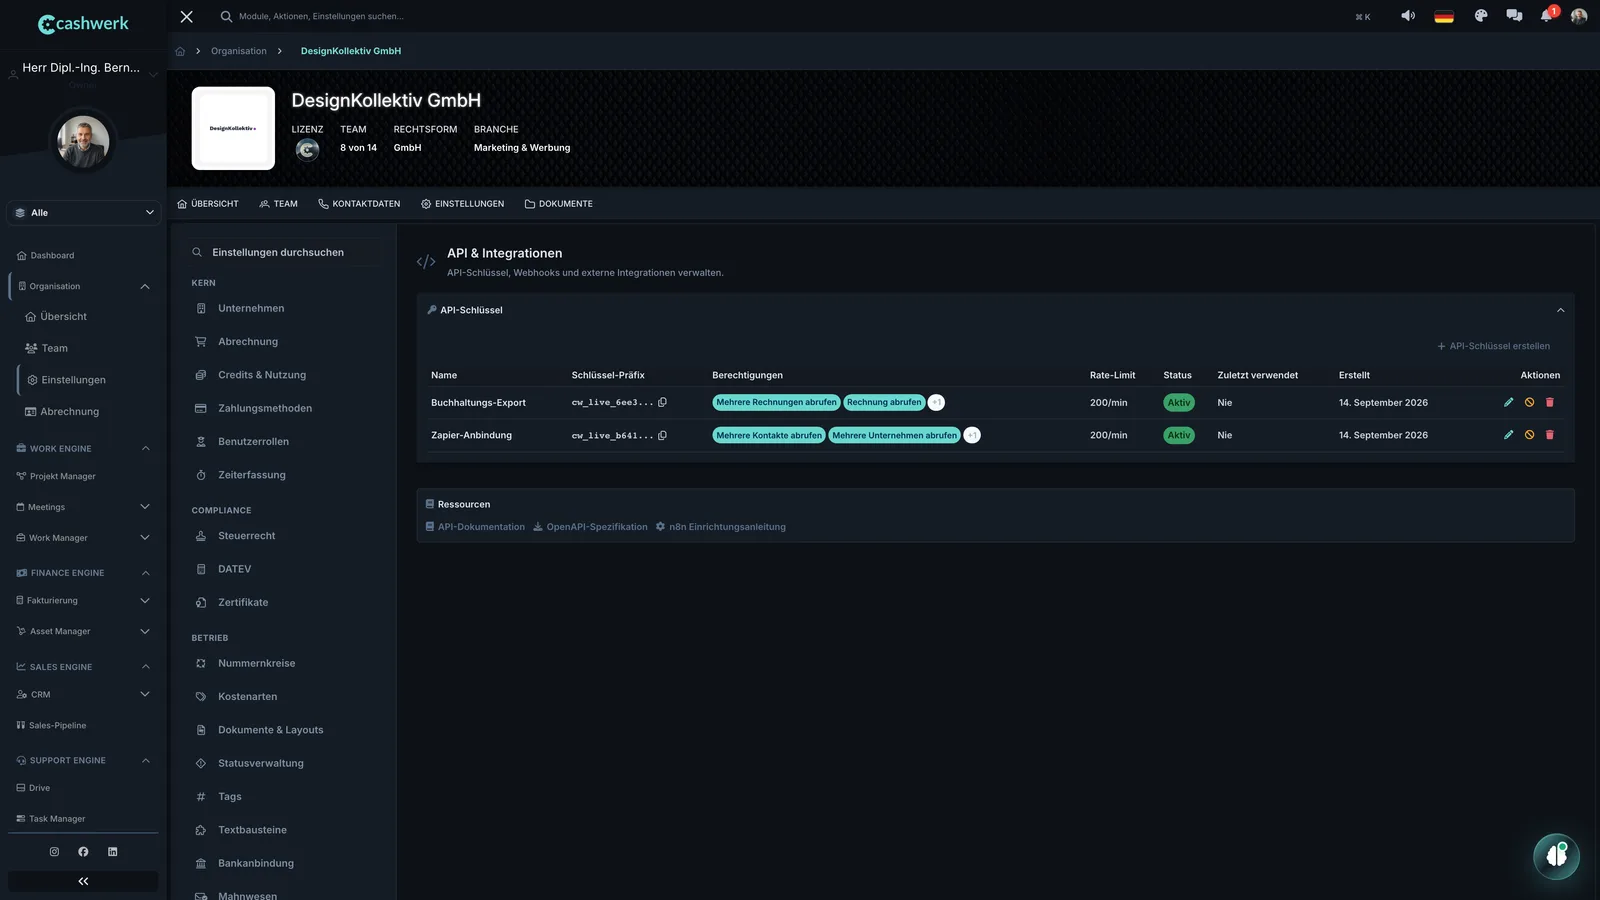Expand the Fakturierung menu
This screenshot has height=900, width=1600.
pyautogui.click(x=145, y=601)
